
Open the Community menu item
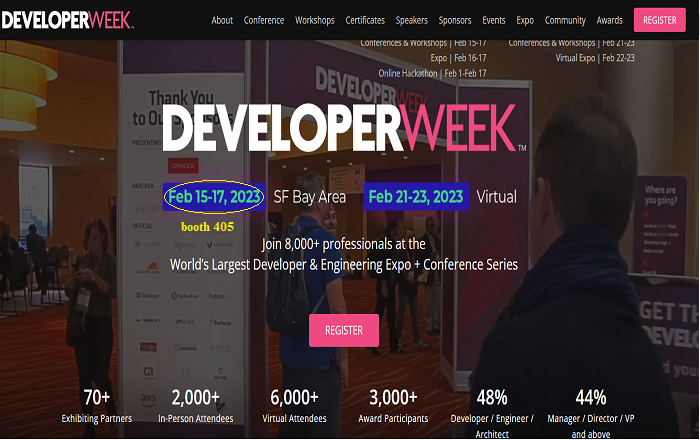coord(565,21)
